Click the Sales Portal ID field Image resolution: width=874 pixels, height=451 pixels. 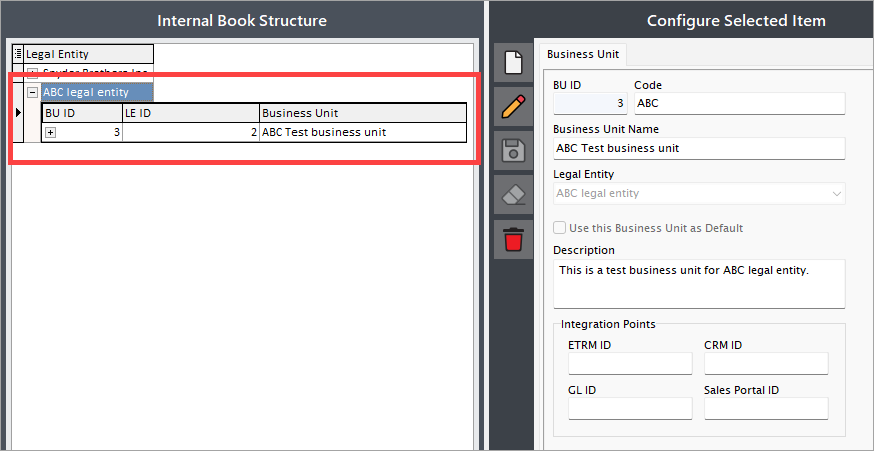pos(766,409)
